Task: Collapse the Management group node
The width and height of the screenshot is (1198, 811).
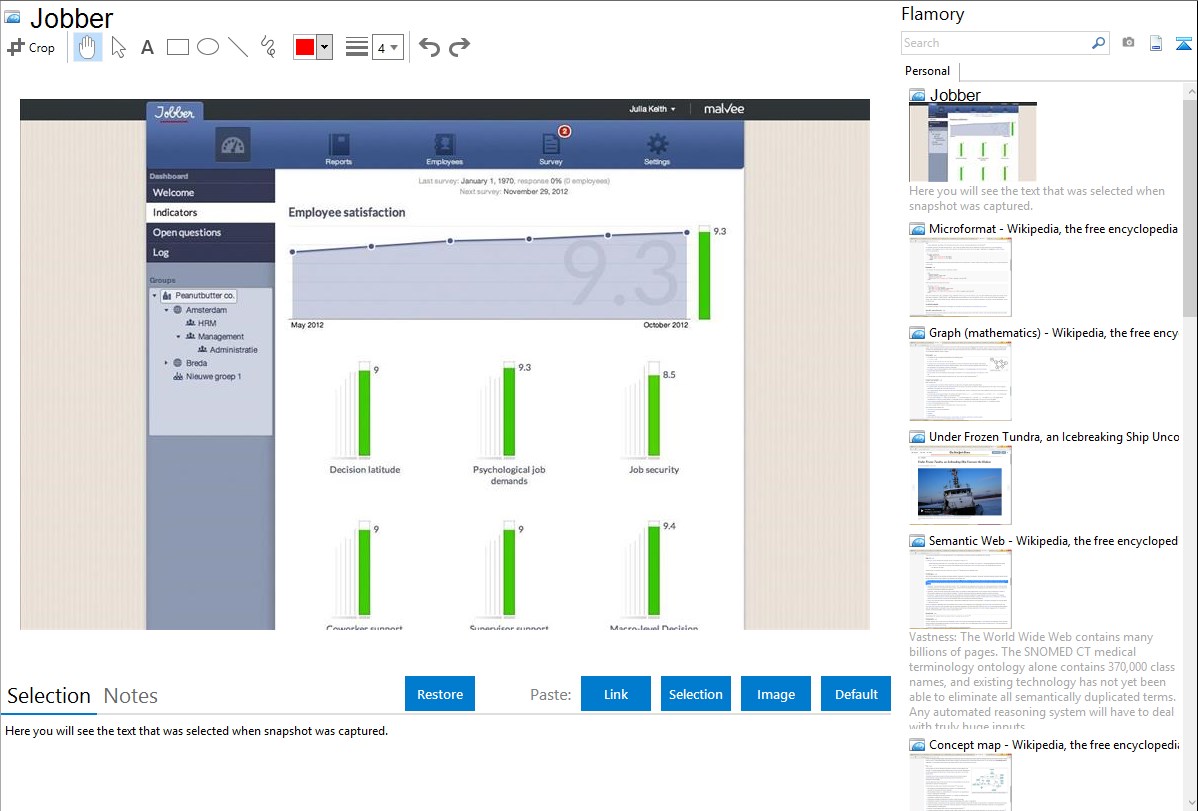Action: click(x=179, y=336)
